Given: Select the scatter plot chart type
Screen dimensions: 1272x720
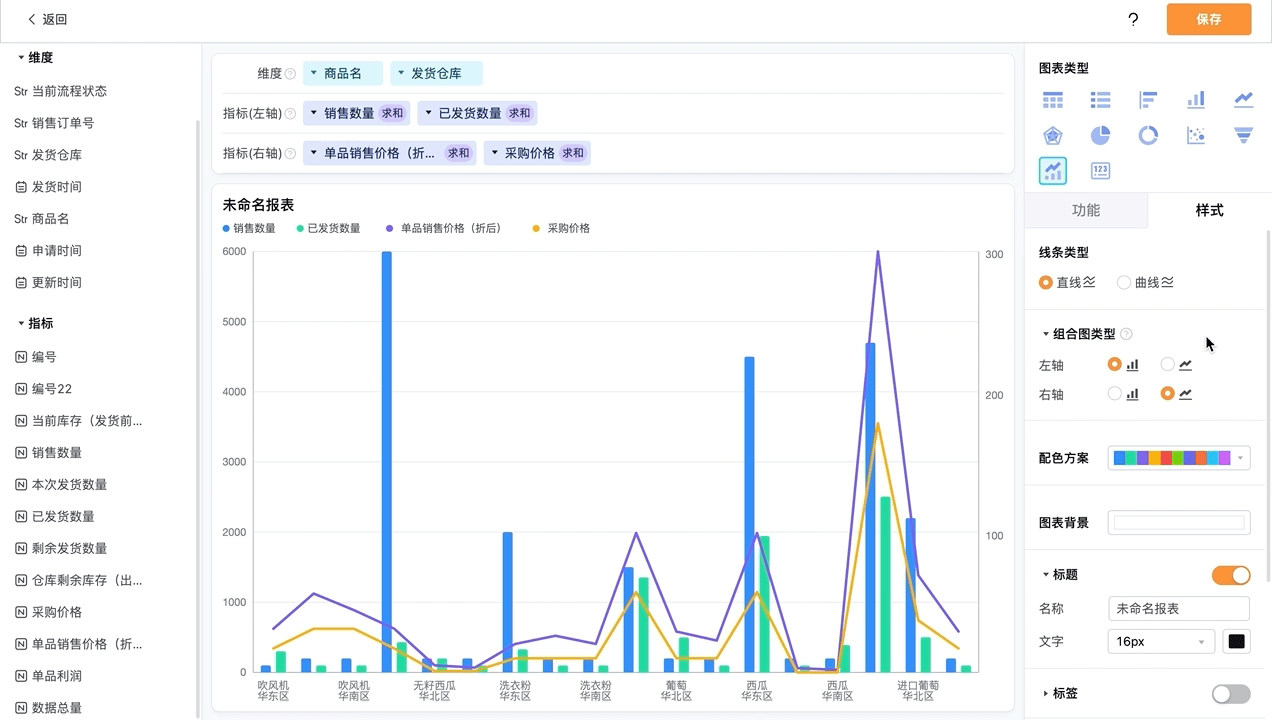Looking at the screenshot, I should (x=1196, y=135).
